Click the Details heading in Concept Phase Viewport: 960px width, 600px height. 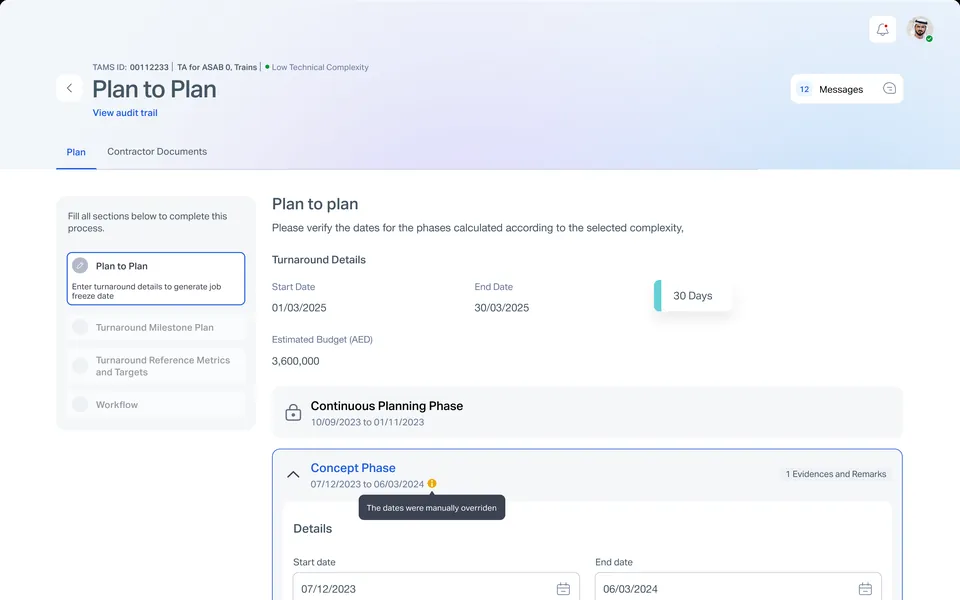312,529
